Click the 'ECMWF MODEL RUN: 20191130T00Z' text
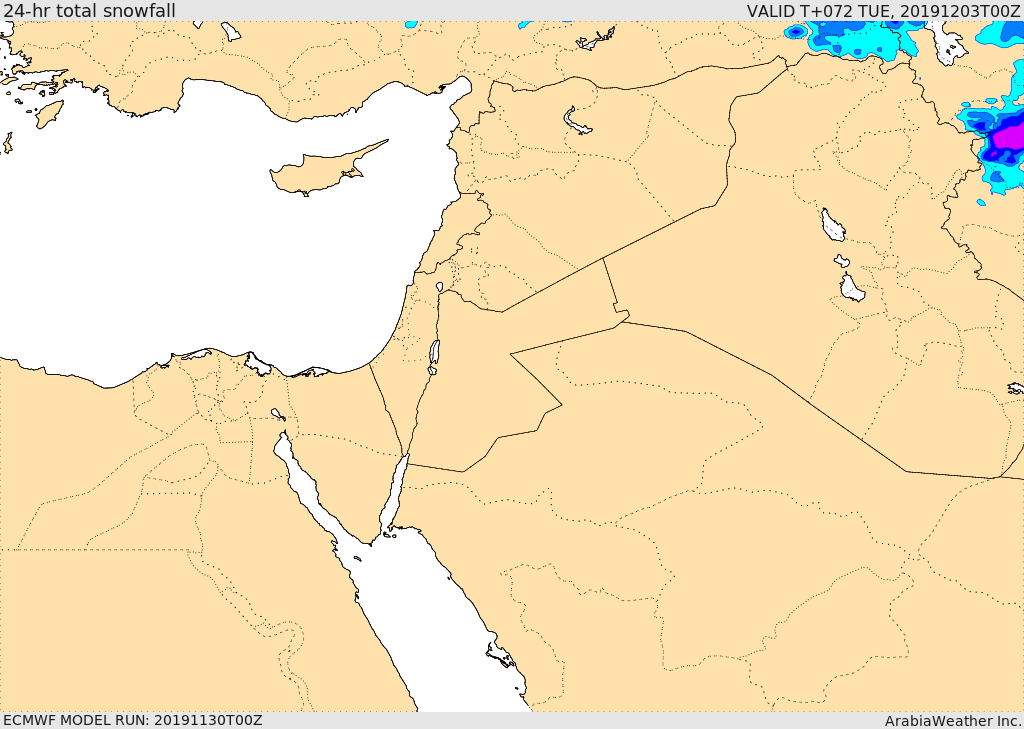 (x=133, y=720)
